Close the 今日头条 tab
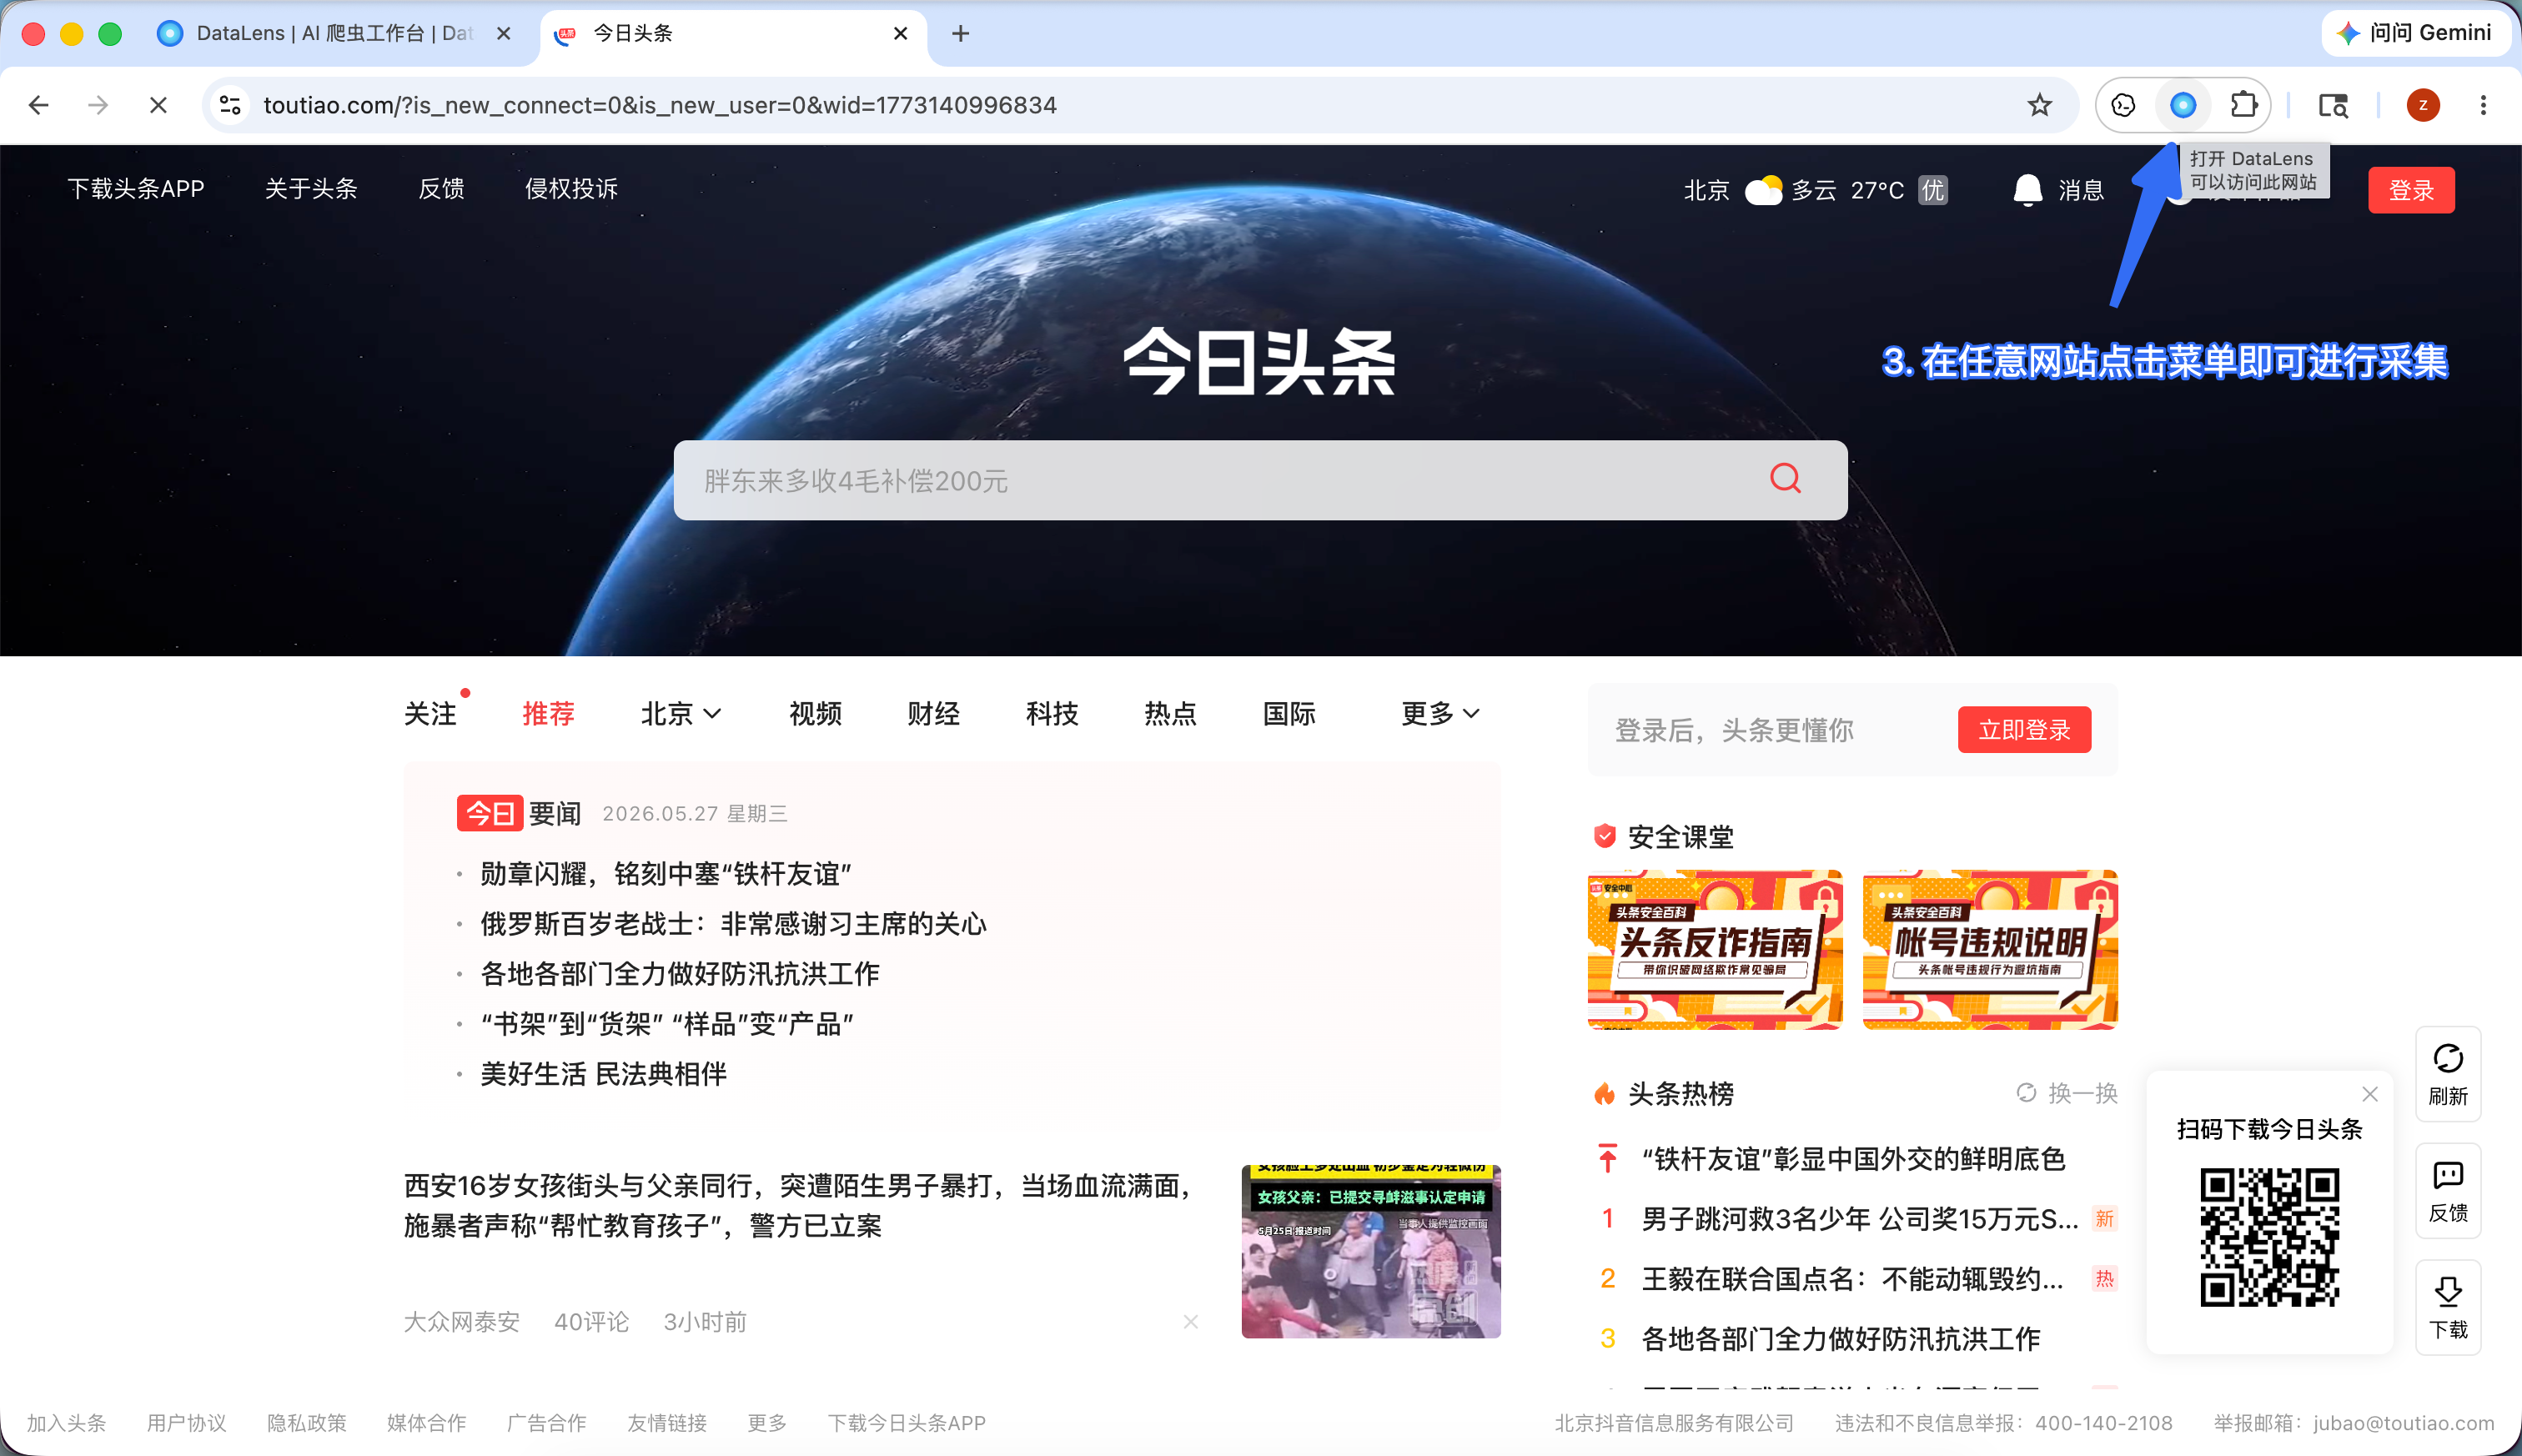This screenshot has width=2522, height=1456. [901, 34]
